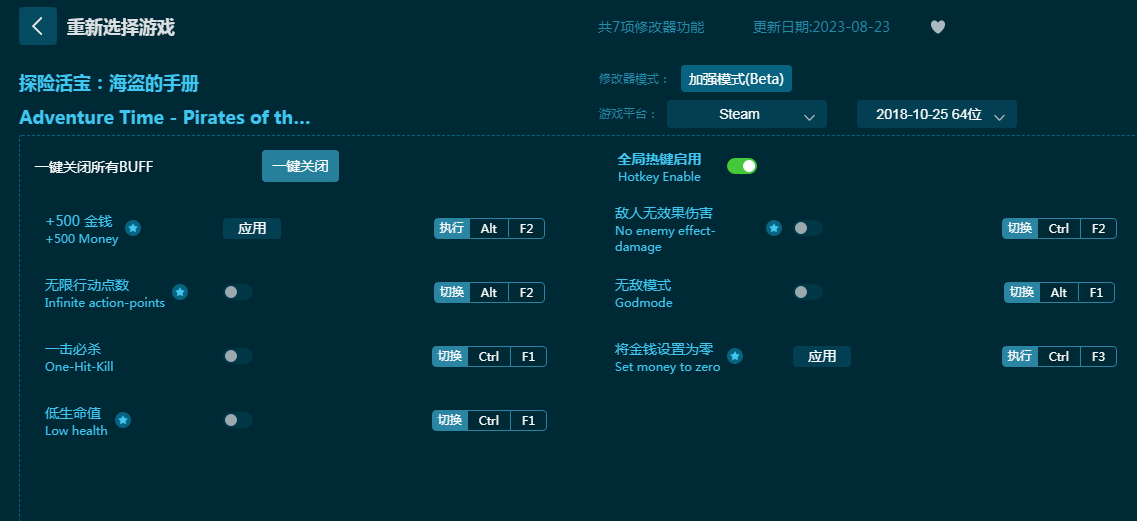Turn on Godmode switch
1137x521 pixels.
807,292
